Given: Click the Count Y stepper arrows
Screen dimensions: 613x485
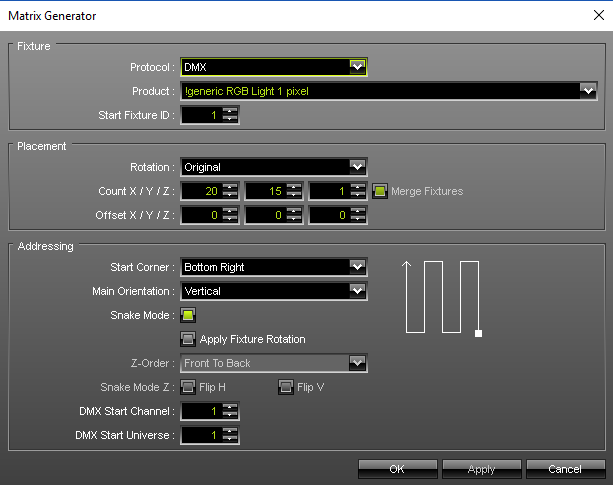Looking at the screenshot, I should 294,191.
